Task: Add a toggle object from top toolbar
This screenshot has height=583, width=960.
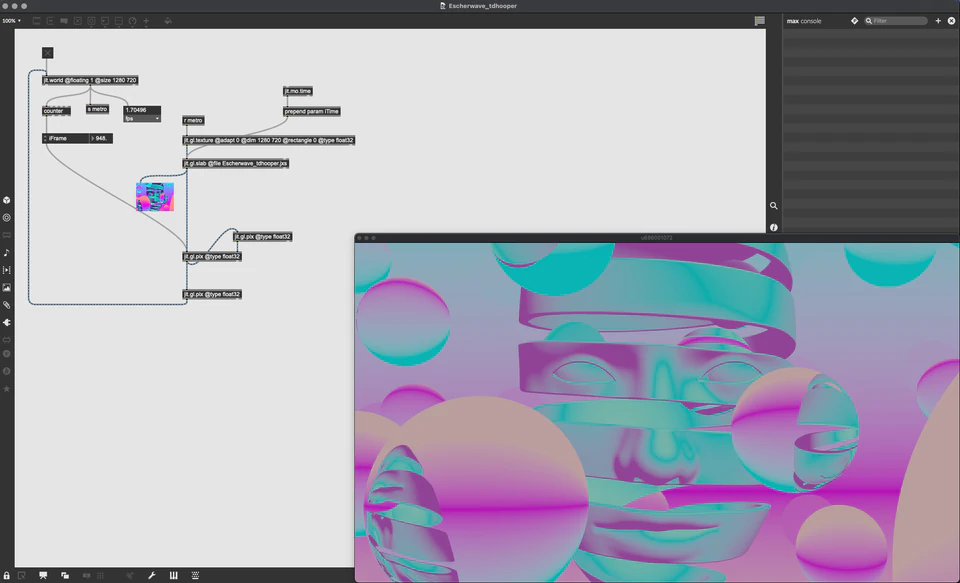Action: (x=78, y=21)
